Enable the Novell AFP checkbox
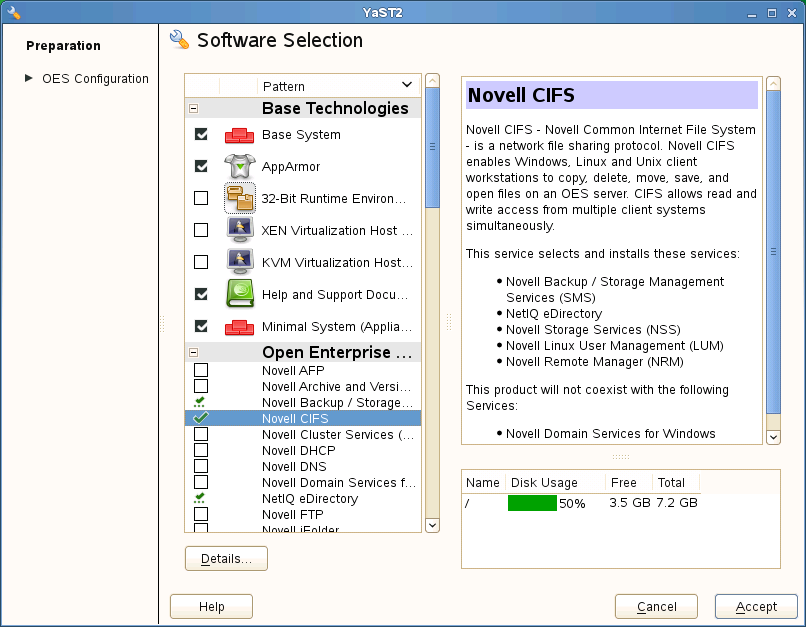The image size is (806, 627). pyautogui.click(x=201, y=371)
